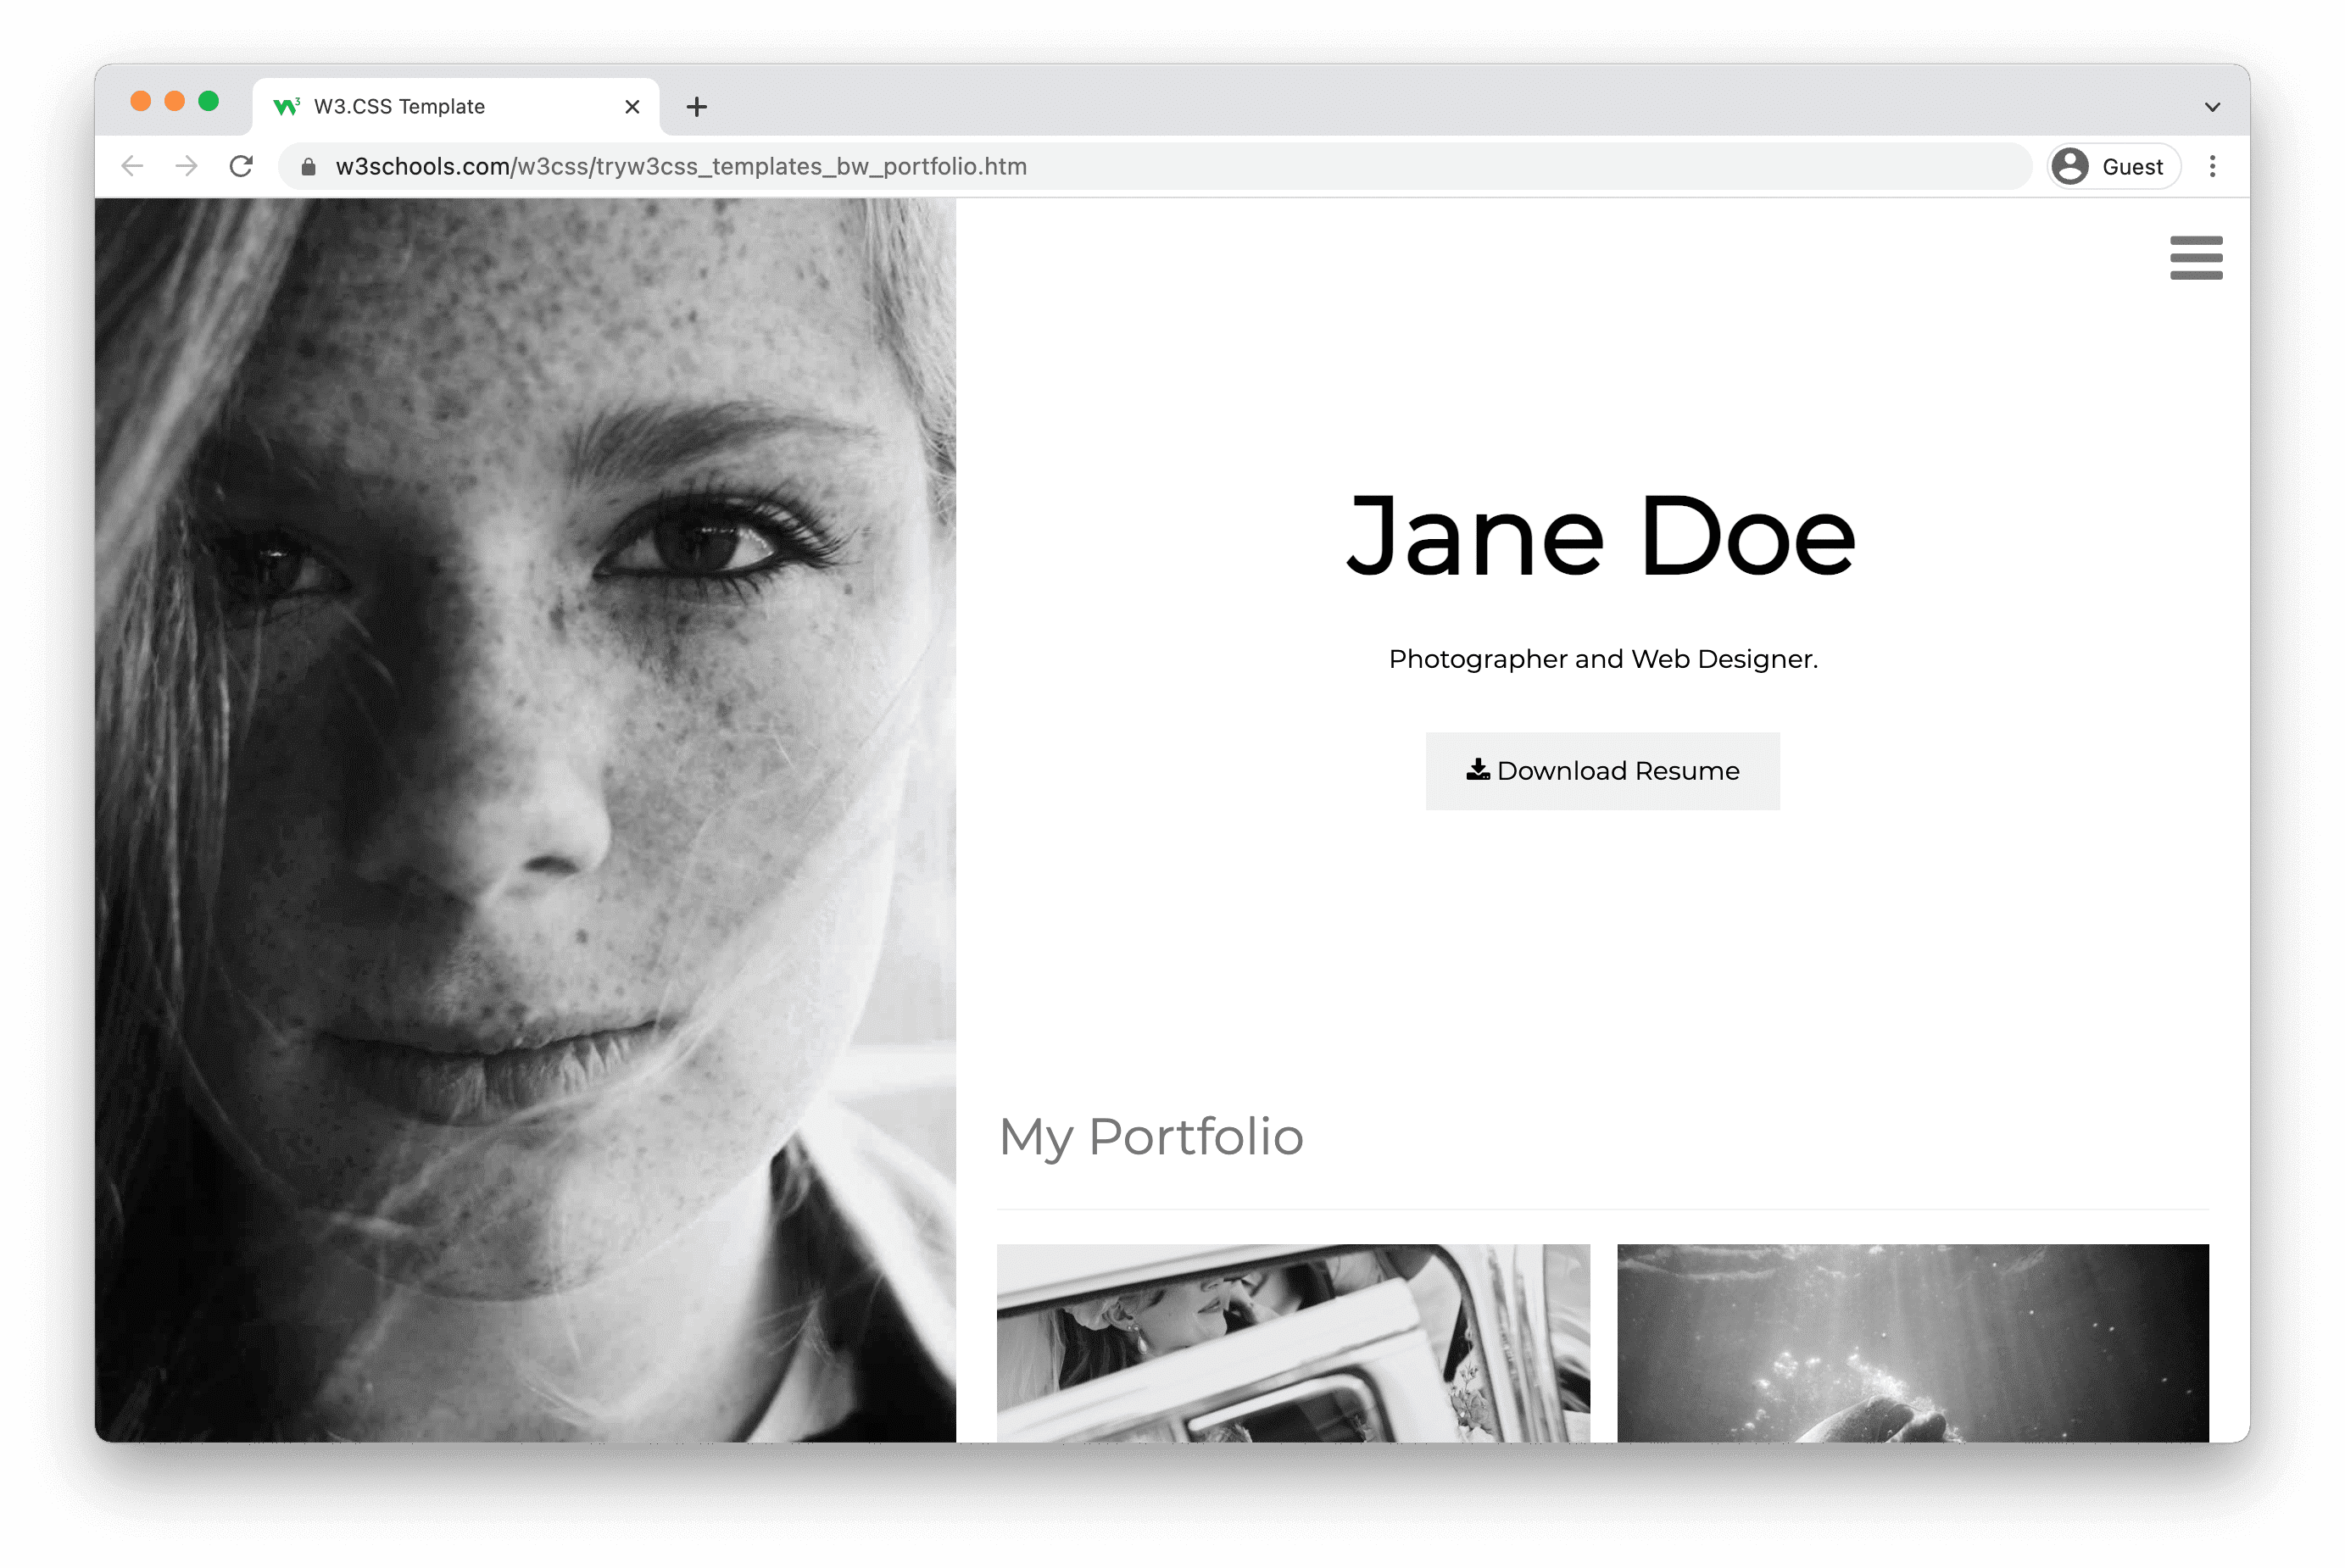Screen dimensions: 2345x1568
Task: Click the macOS yellow minimize dot button
Action: pos(175,103)
